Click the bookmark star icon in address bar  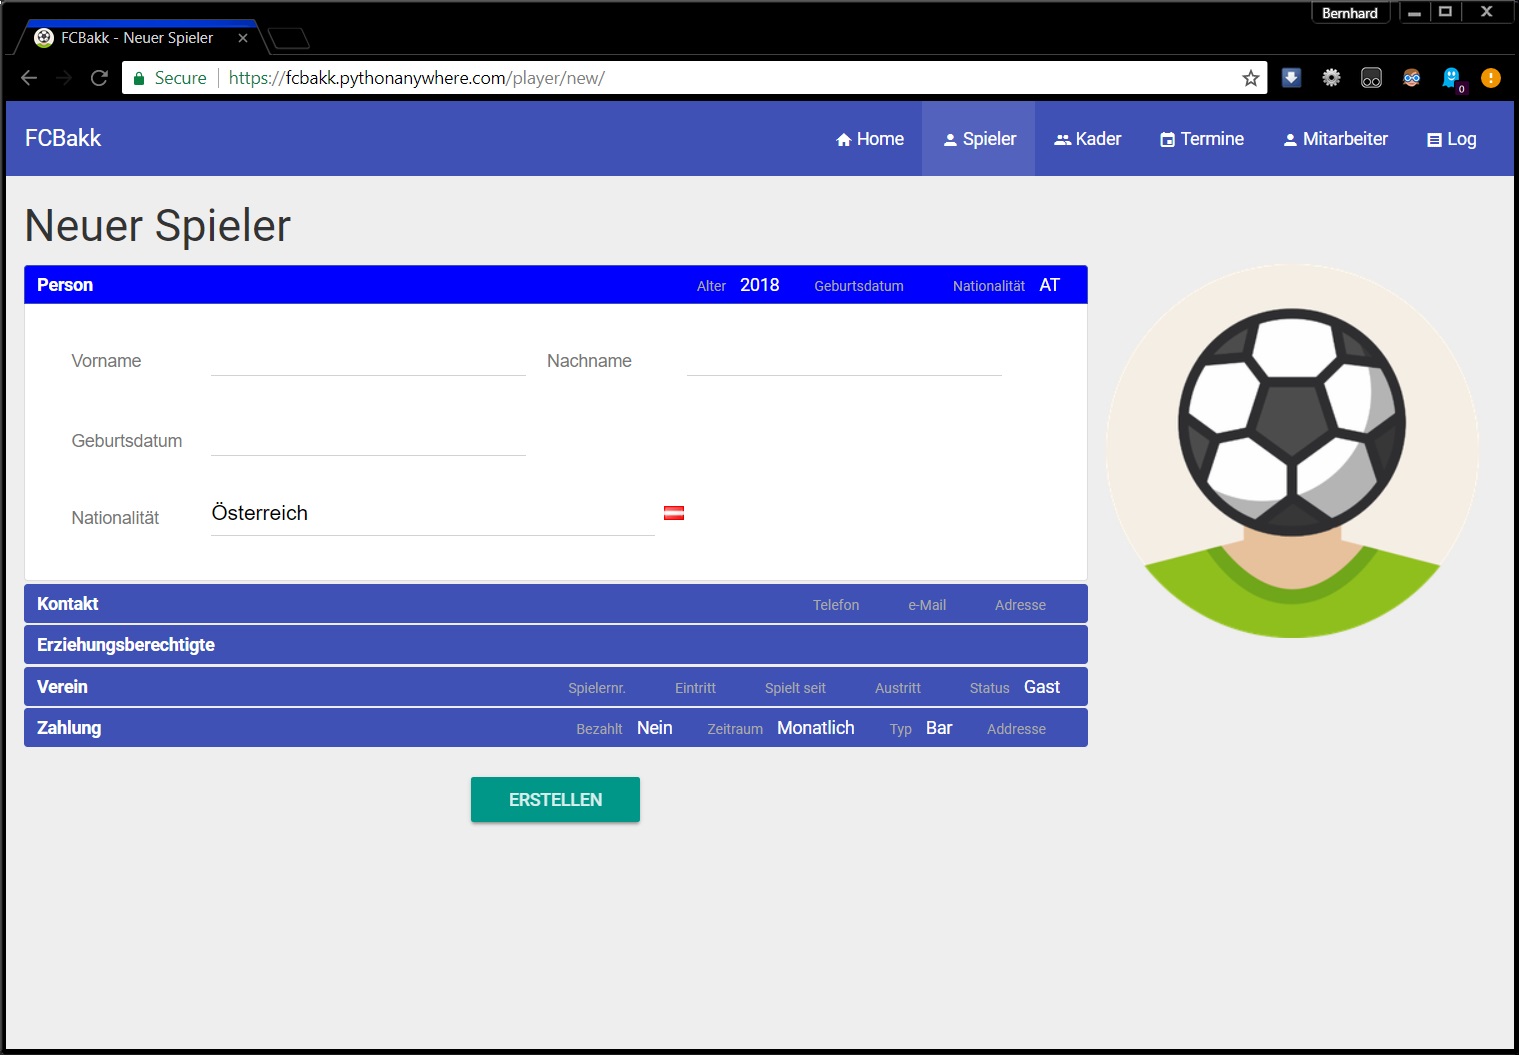[x=1250, y=78]
